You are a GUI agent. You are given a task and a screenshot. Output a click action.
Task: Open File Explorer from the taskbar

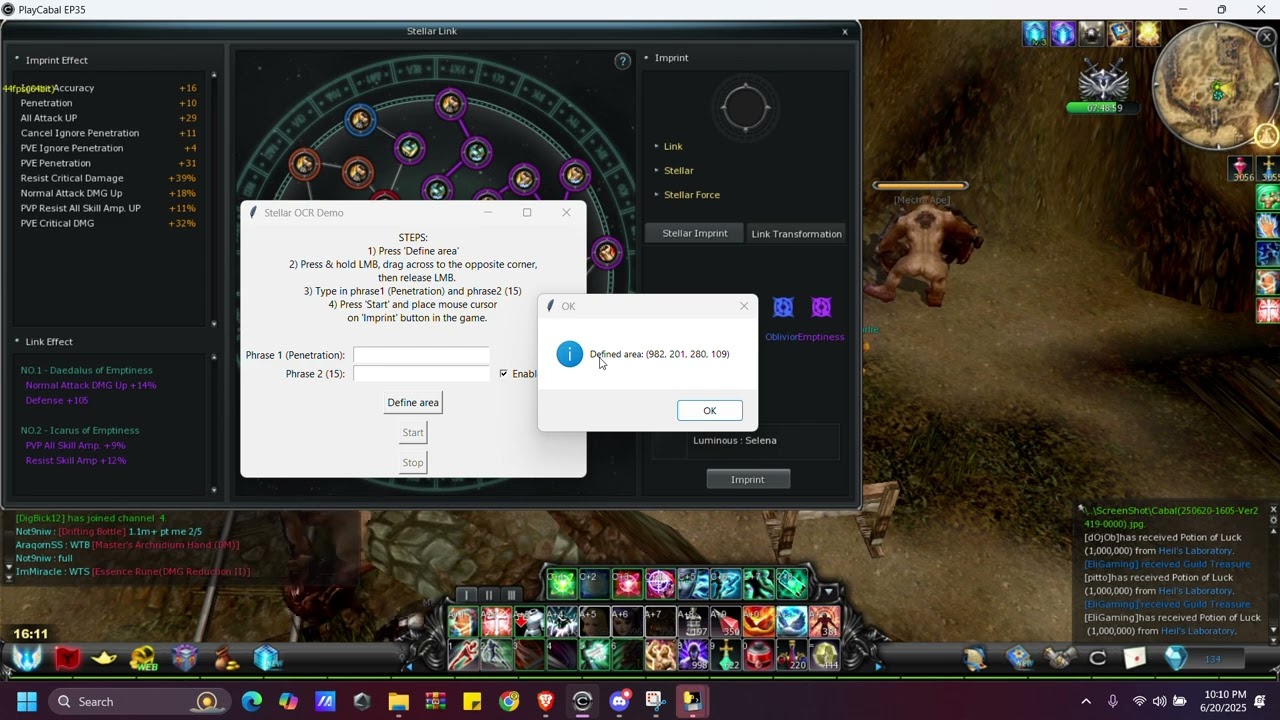pyautogui.click(x=398, y=702)
